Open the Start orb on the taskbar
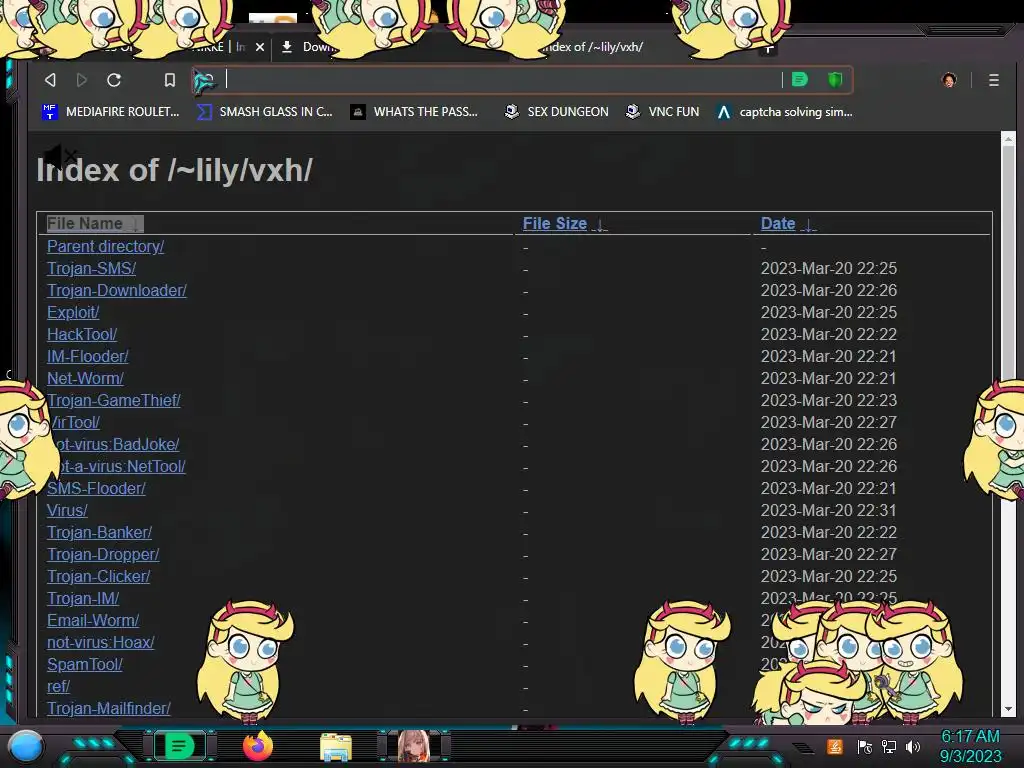Viewport: 1024px width, 768px height. click(x=26, y=746)
